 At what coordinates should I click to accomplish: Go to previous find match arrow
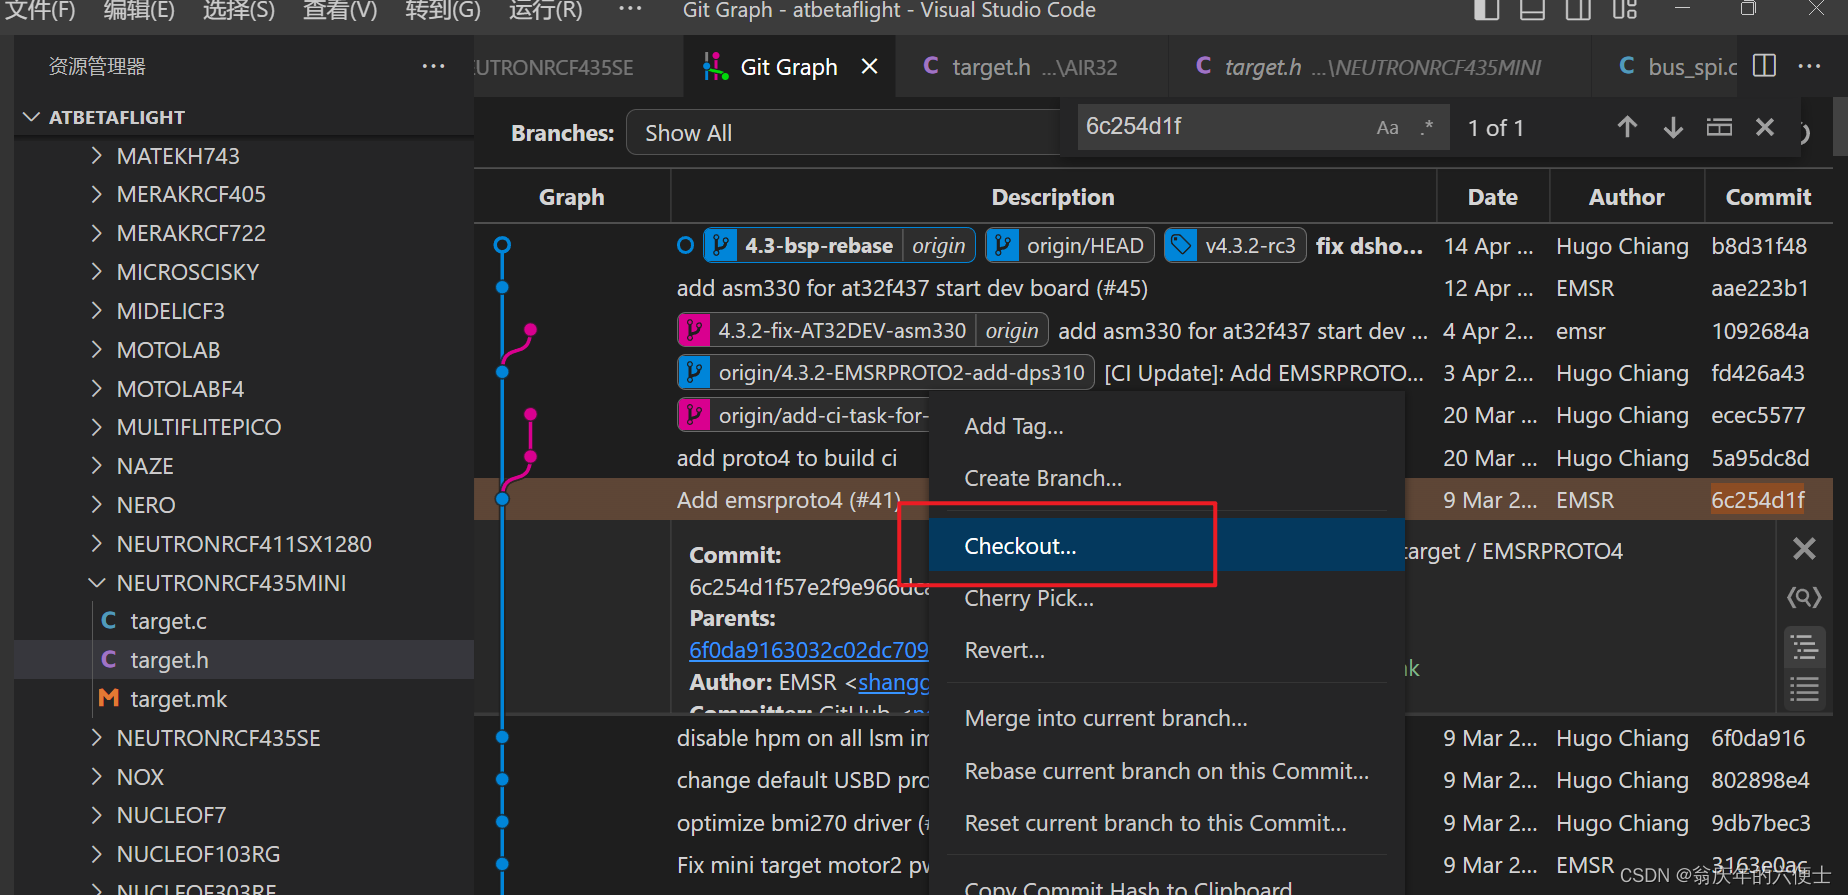click(1627, 128)
